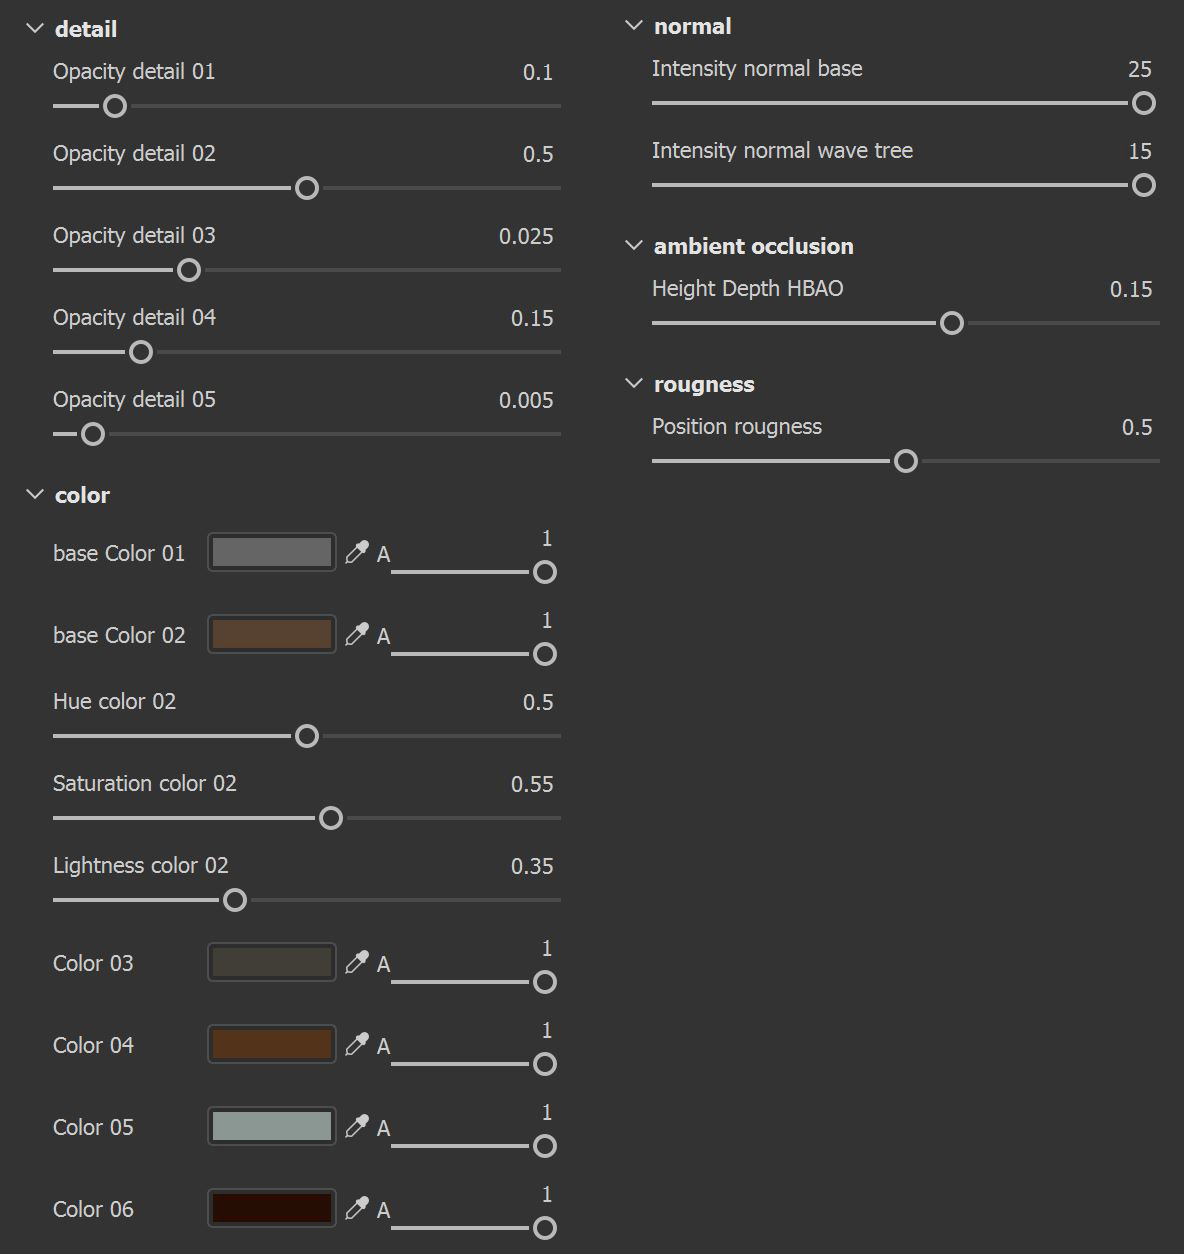Collapse the detail section
Screen dimensions: 1184x1254
35,29
